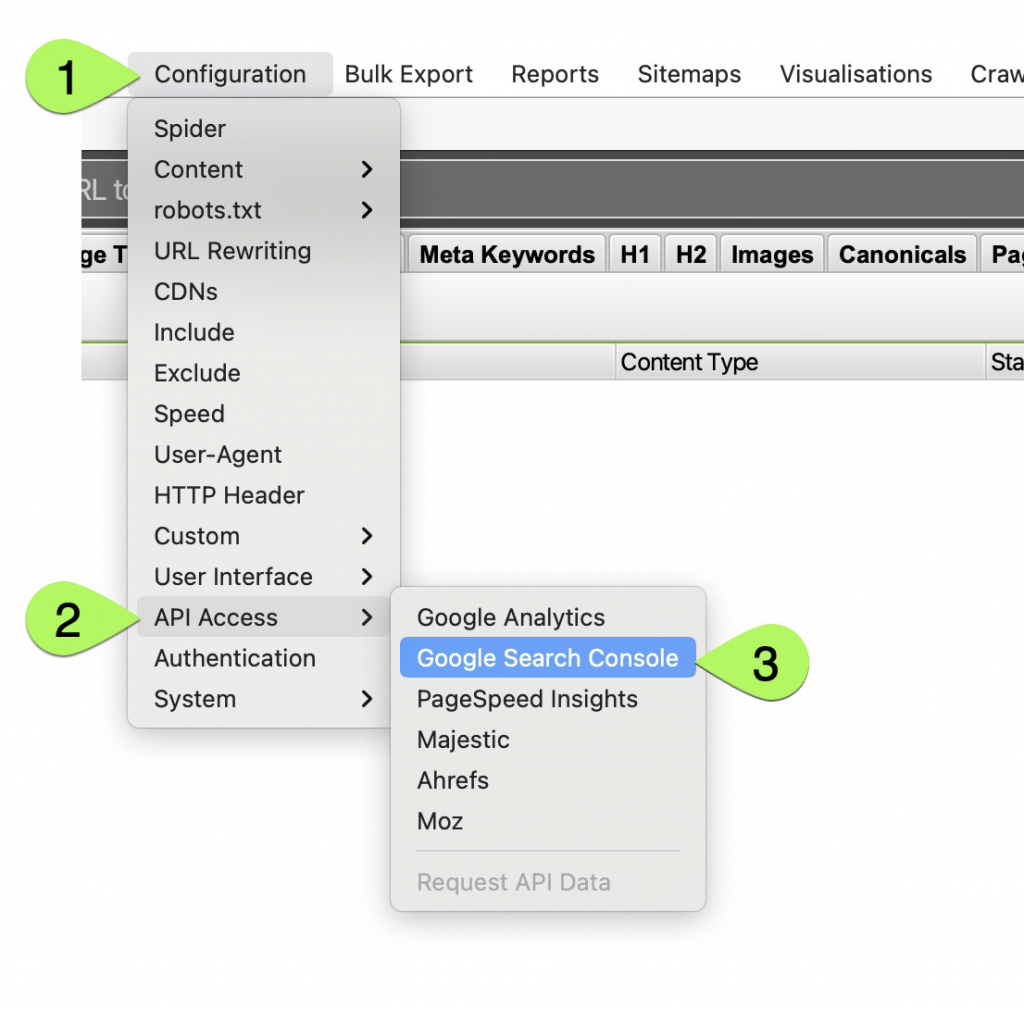This screenshot has height=1009, width=1024.
Task: Choose PageSpeed Insights API option
Action: (548, 699)
